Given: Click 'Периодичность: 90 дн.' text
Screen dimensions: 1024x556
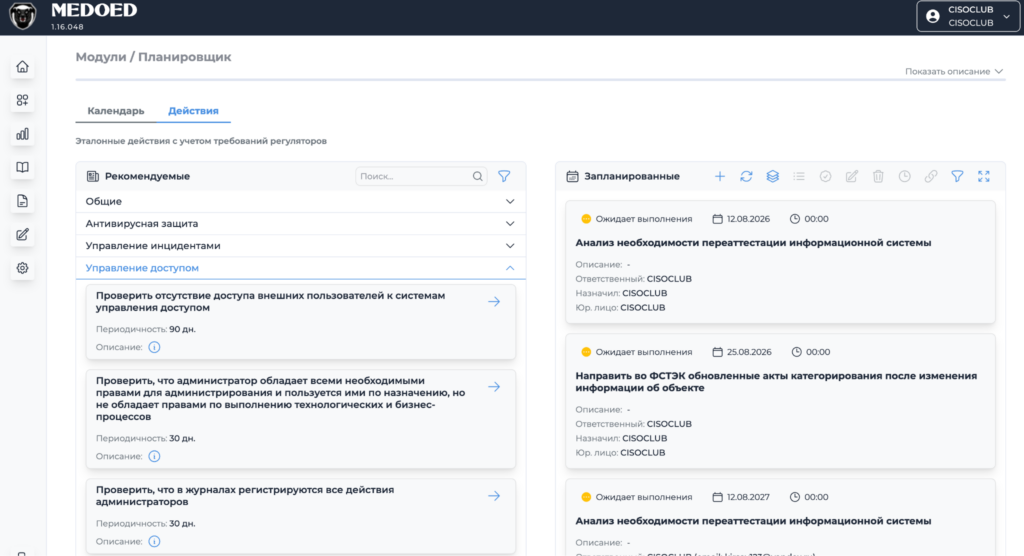Looking at the screenshot, I should coord(146,329).
